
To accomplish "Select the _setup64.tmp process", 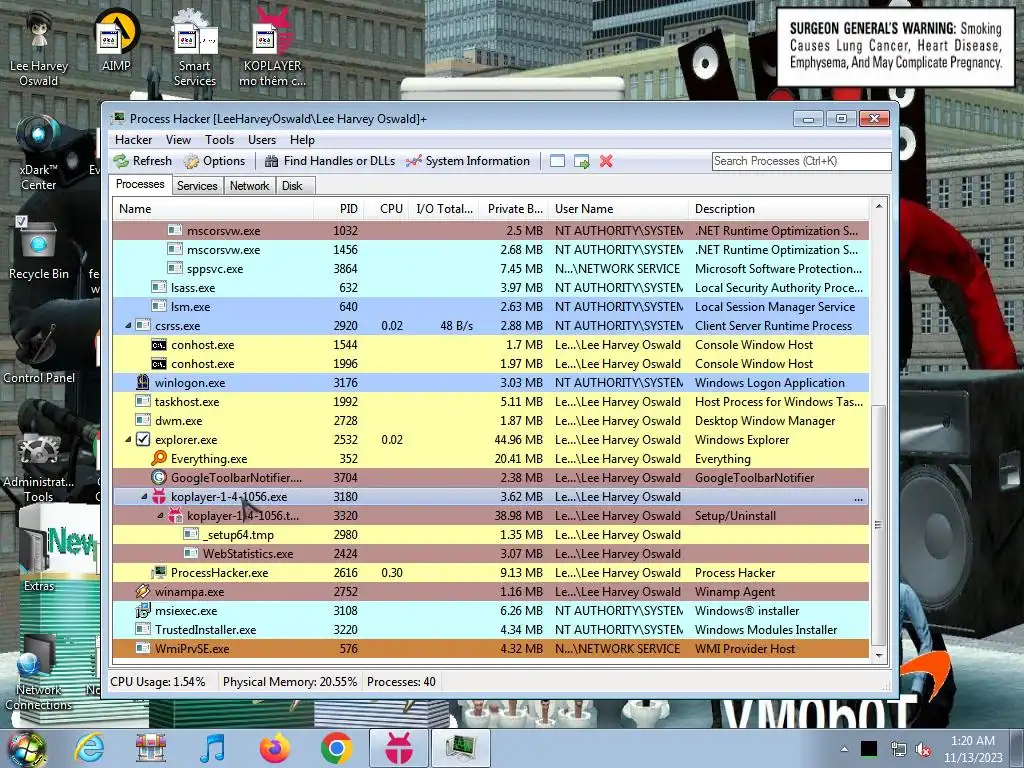I will tap(490, 535).
